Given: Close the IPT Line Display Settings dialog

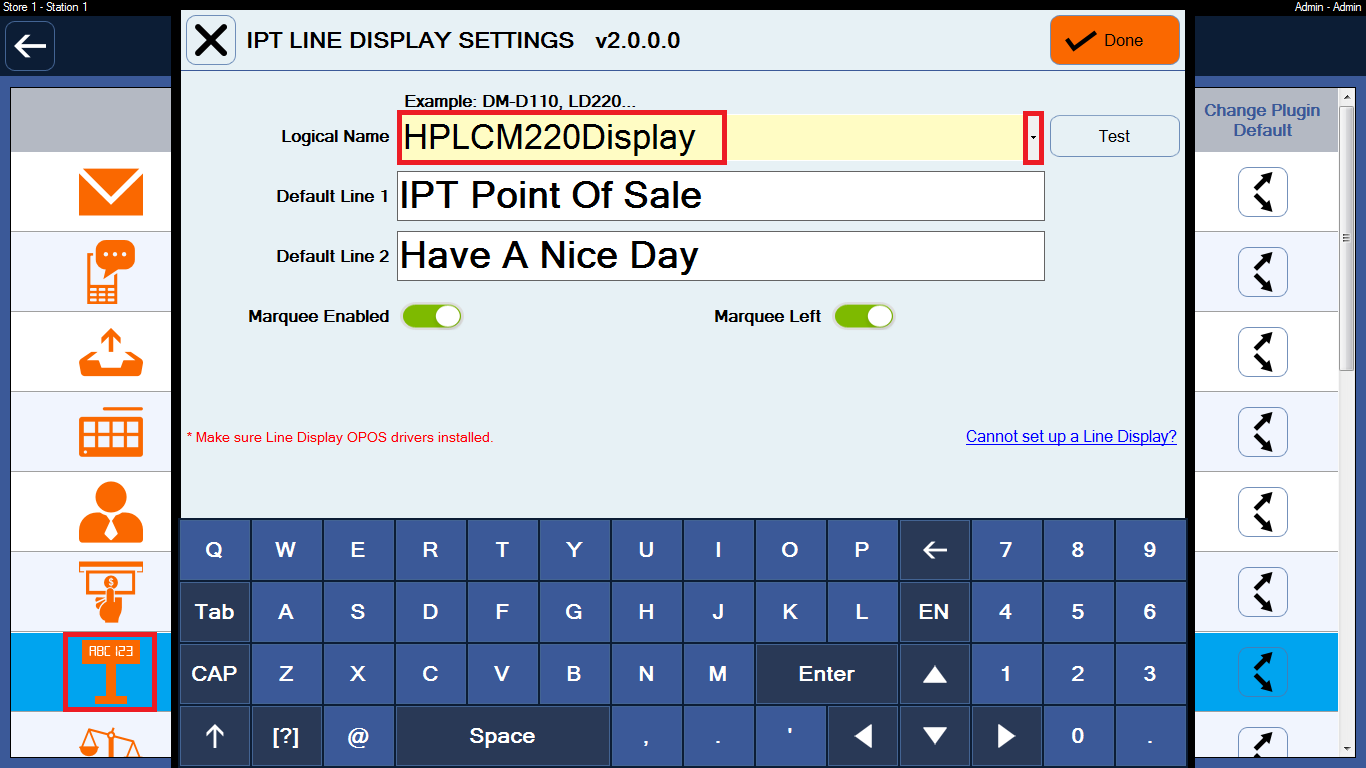Looking at the screenshot, I should click(x=211, y=40).
